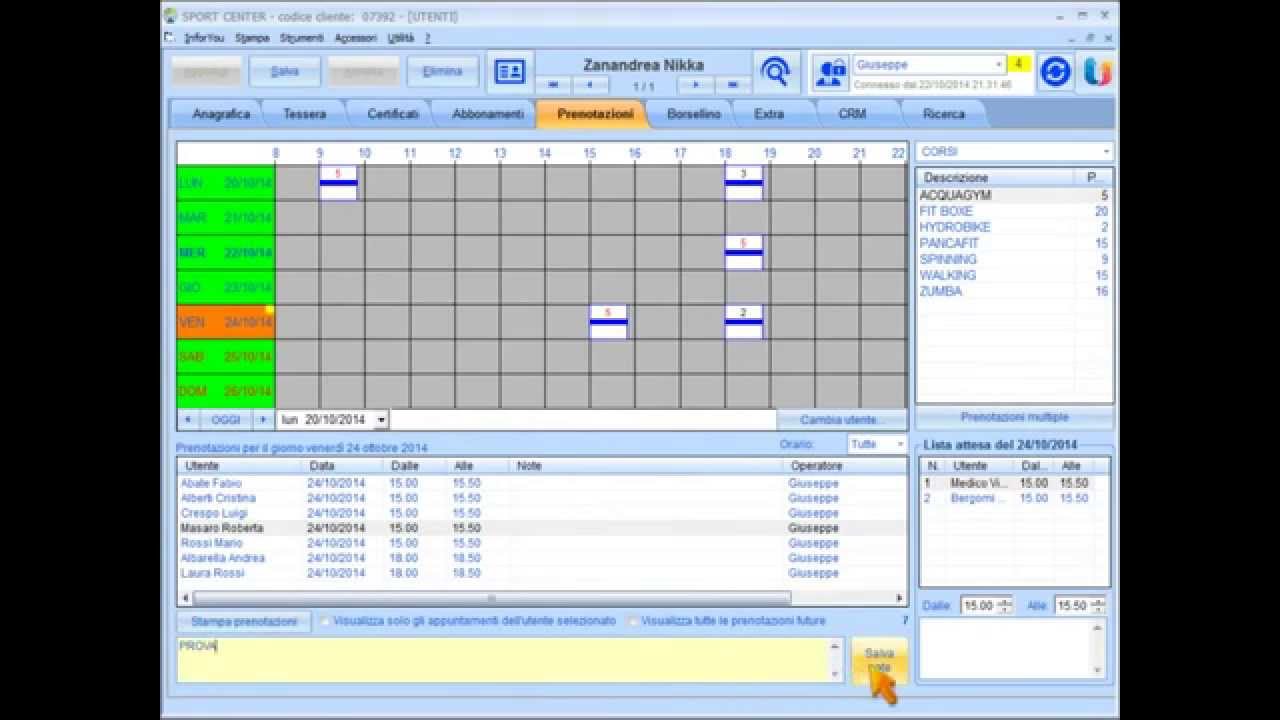Select the 'Abate Fabio' booking row
1280x720 pixels.
pos(542,483)
